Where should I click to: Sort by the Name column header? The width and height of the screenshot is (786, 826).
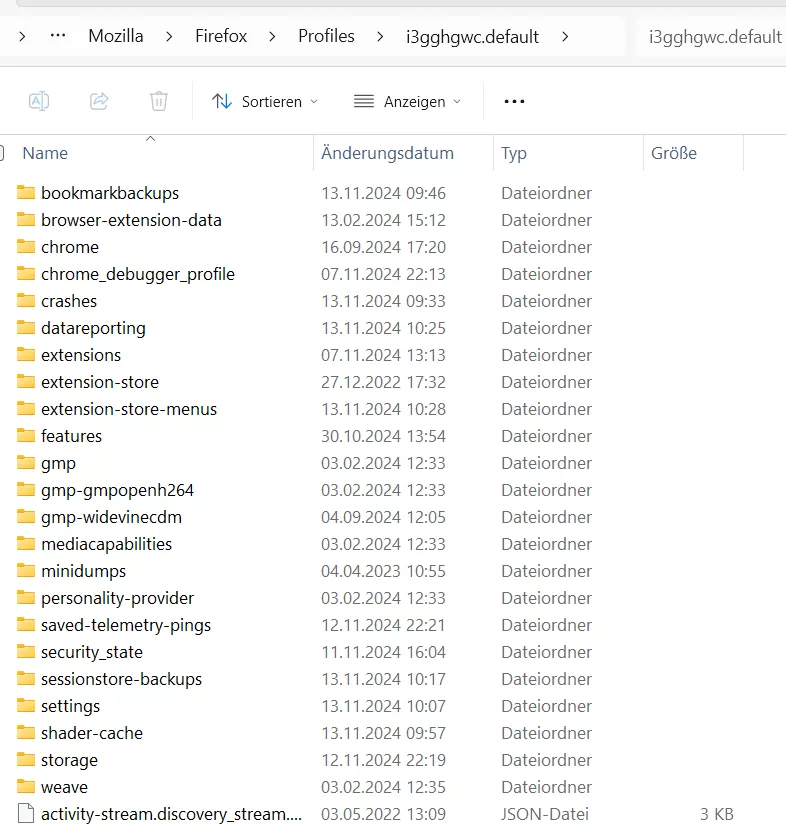coord(45,153)
